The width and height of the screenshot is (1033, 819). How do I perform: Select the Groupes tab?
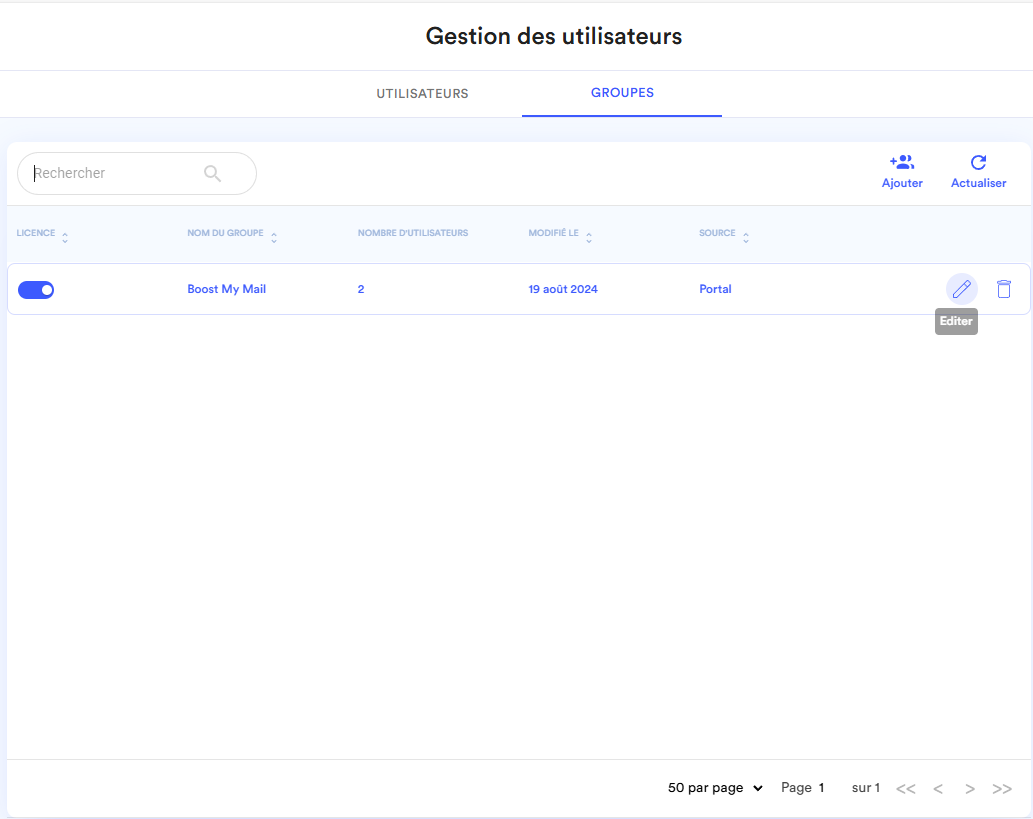point(622,93)
